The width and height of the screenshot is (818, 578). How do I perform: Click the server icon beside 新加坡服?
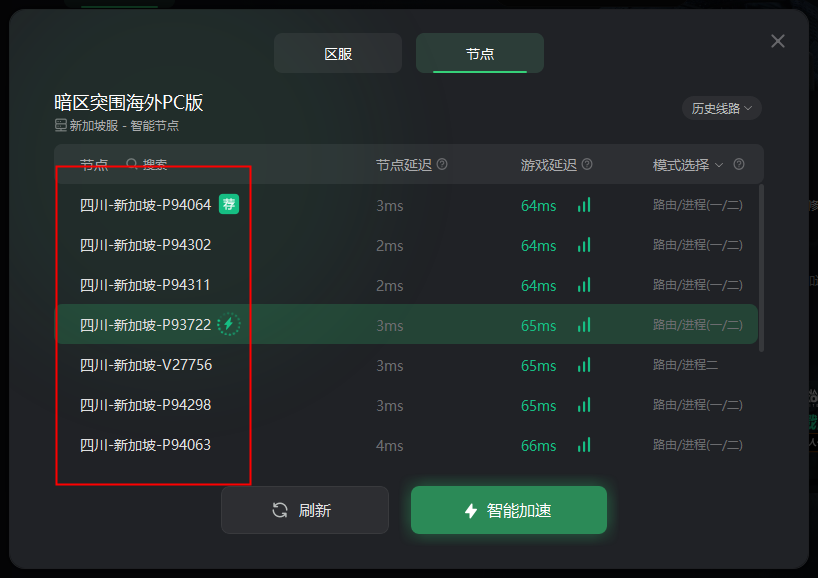[x=61, y=125]
